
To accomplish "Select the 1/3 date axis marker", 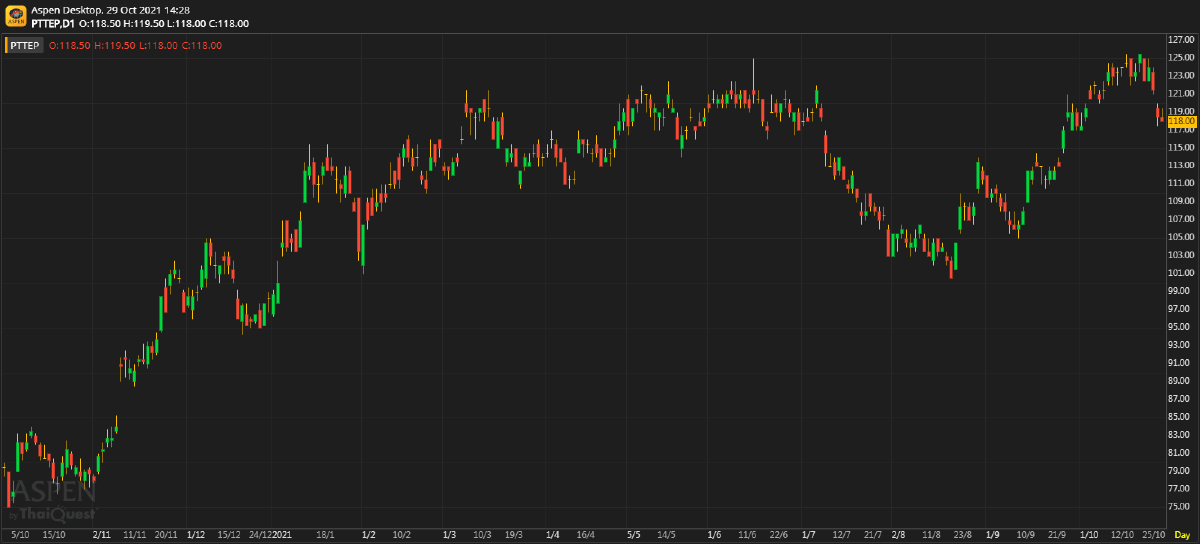I will tap(449, 535).
